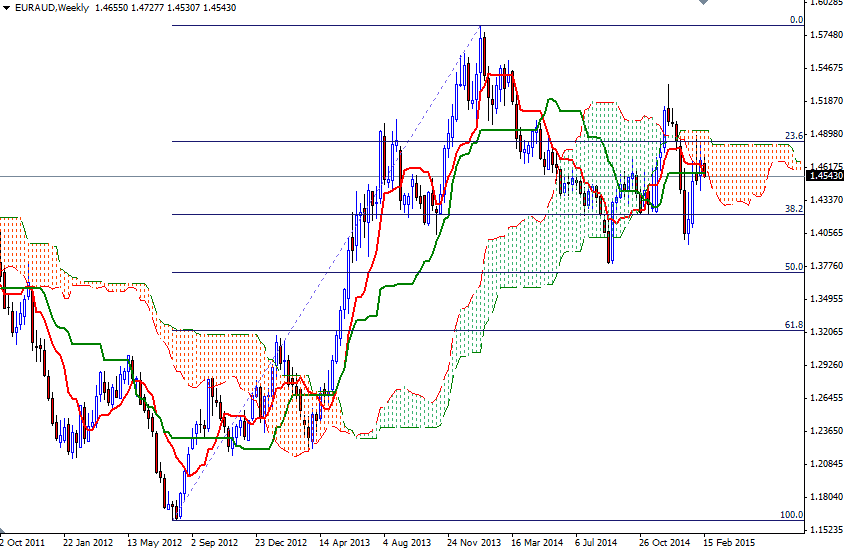The image size is (844, 549).
Task: Click the 22 Jan 2012 date label
Action: tap(88, 542)
